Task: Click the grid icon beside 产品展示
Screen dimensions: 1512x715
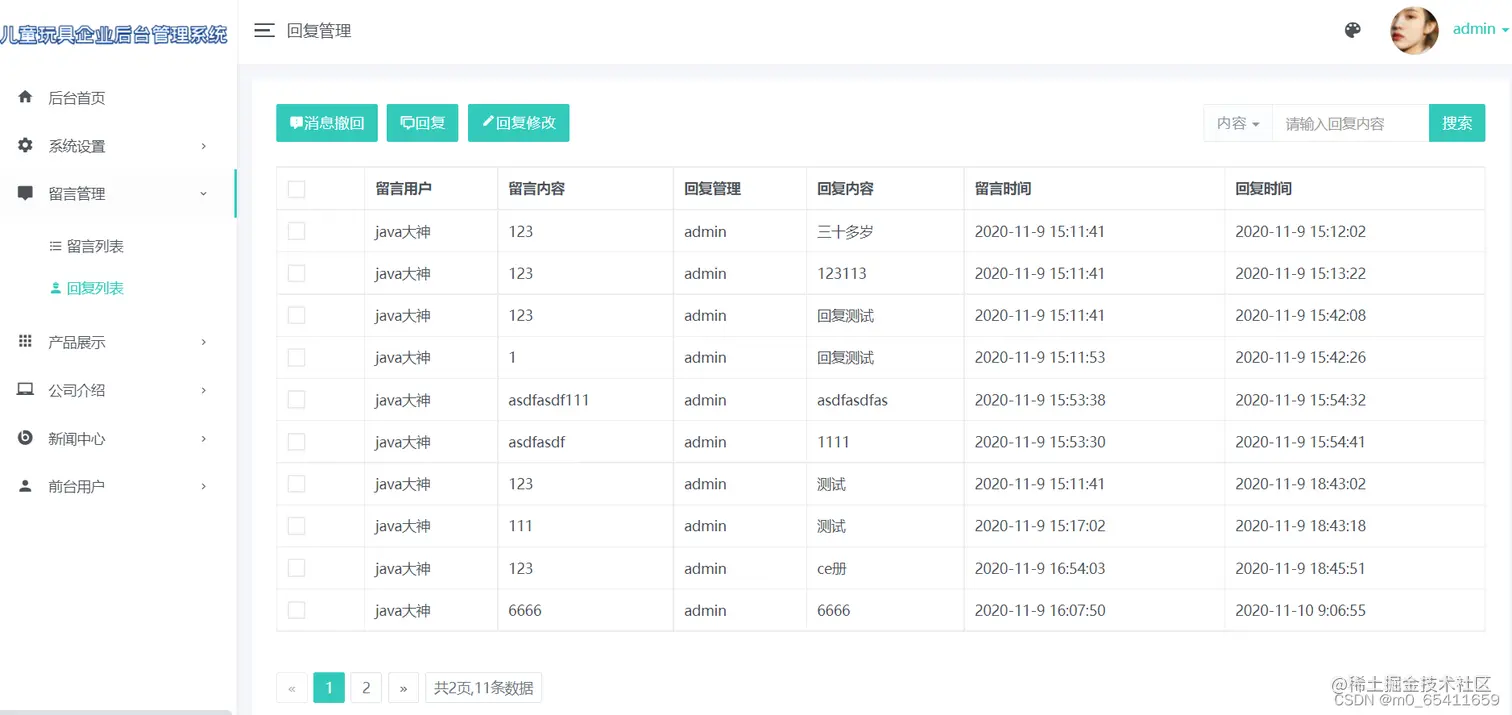Action: 26,341
